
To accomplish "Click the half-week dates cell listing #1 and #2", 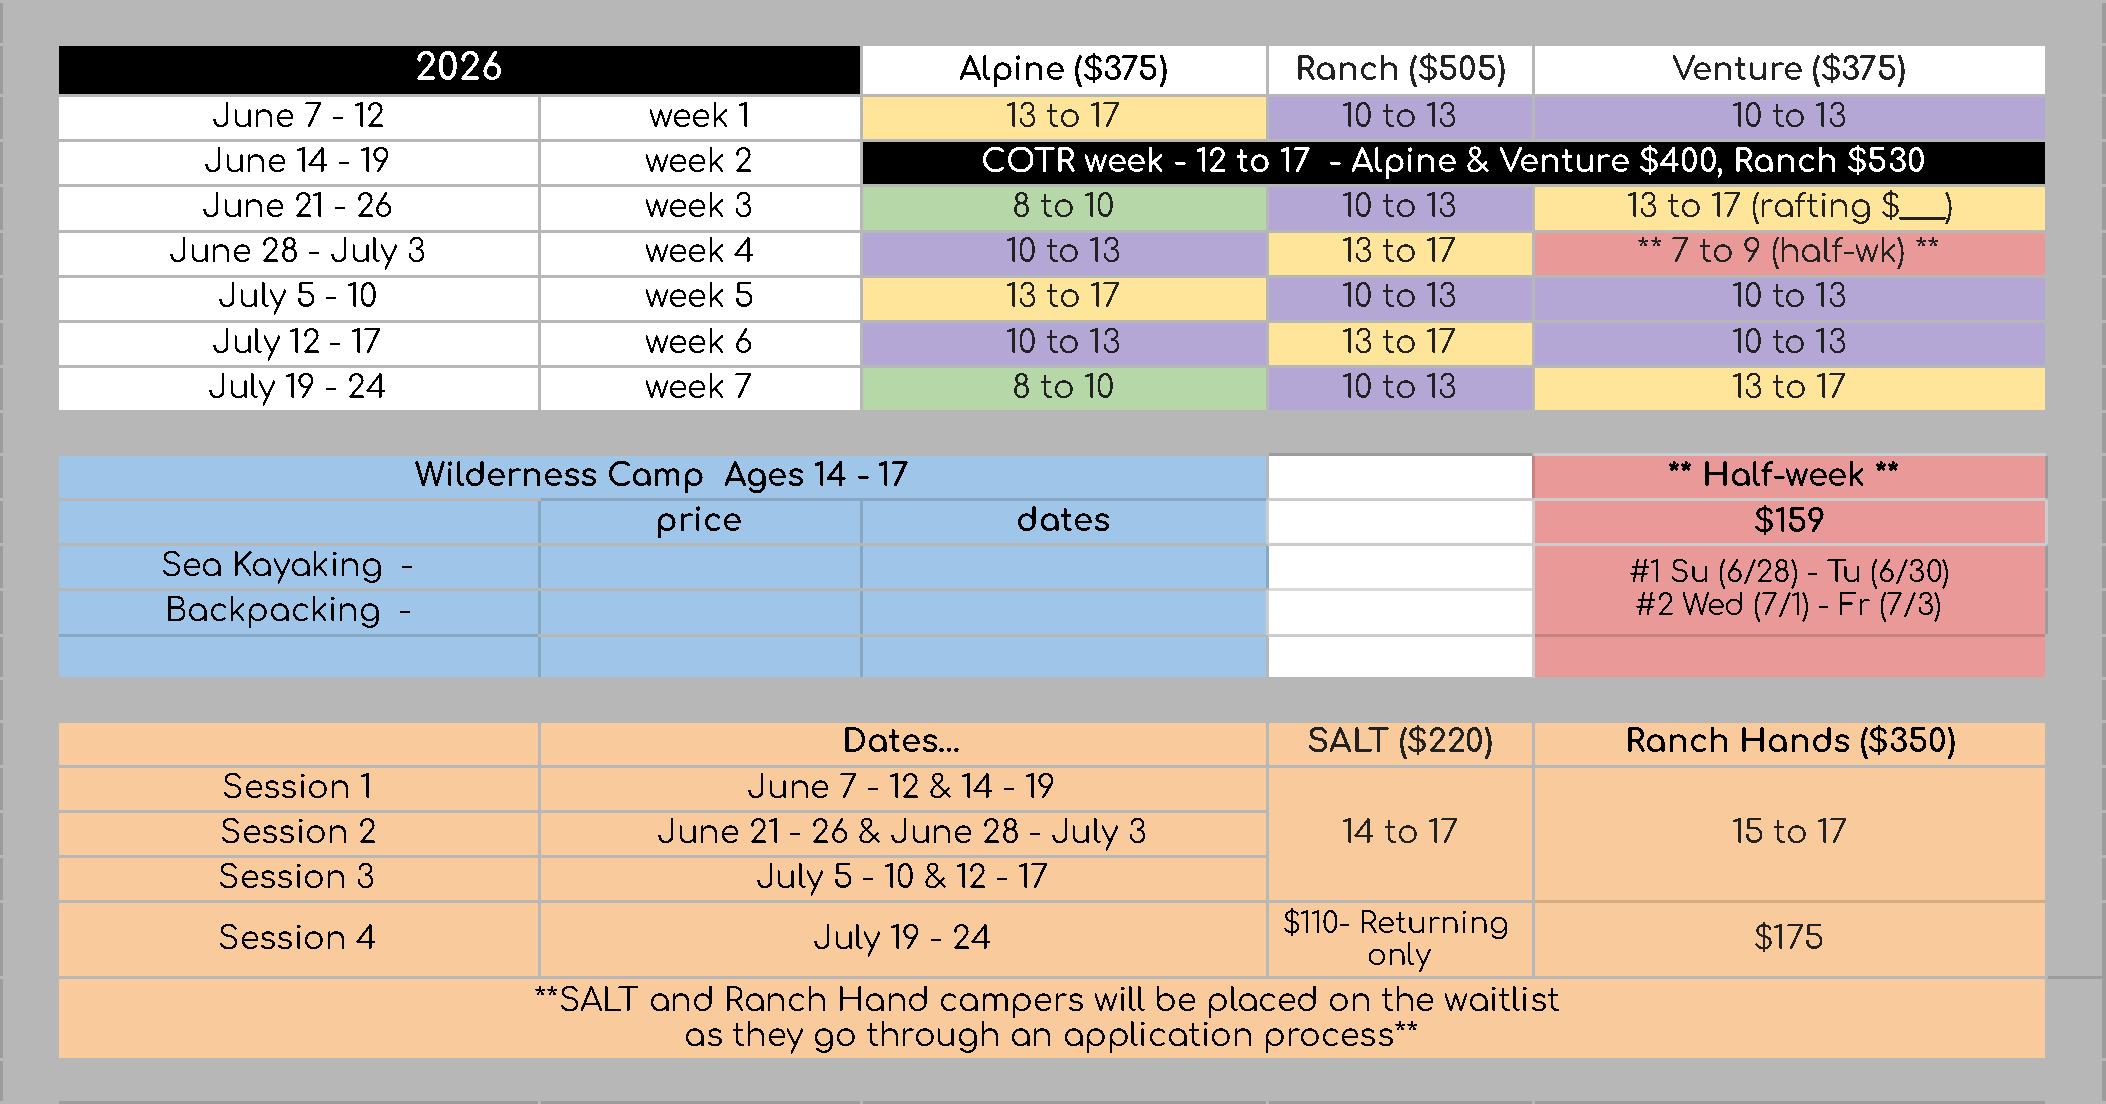I will click(x=1788, y=588).
